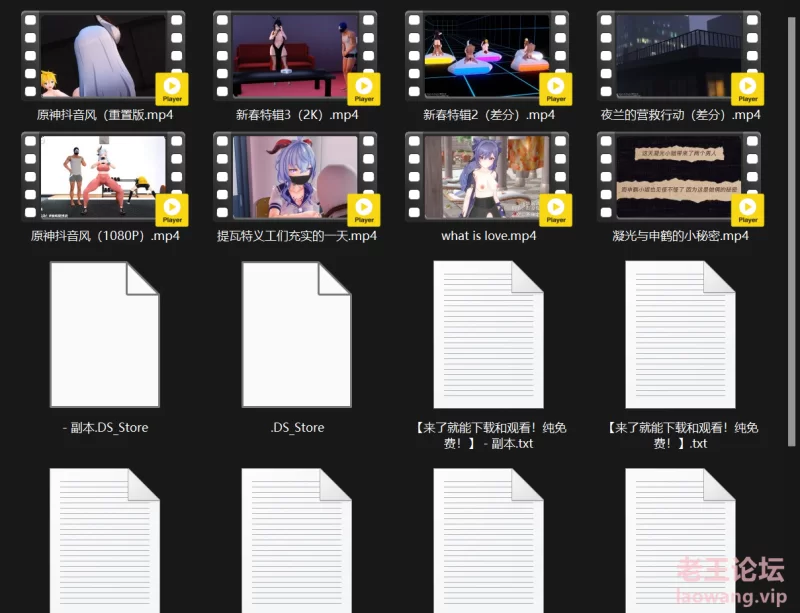The image size is (800, 613).
Task: Click the file name 新春特辑3（2K）.mp4
Action: click(297, 115)
